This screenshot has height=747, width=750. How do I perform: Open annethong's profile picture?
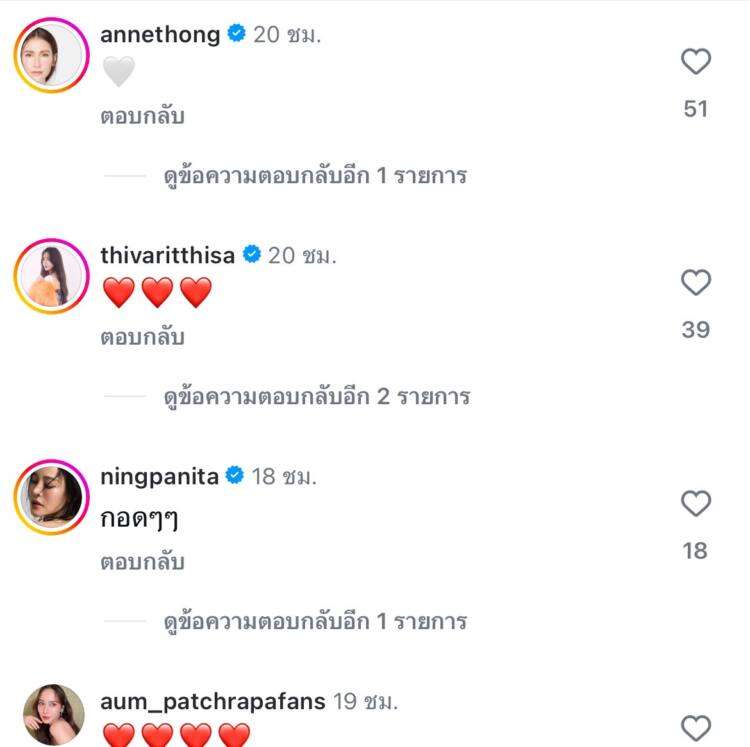click(x=53, y=55)
